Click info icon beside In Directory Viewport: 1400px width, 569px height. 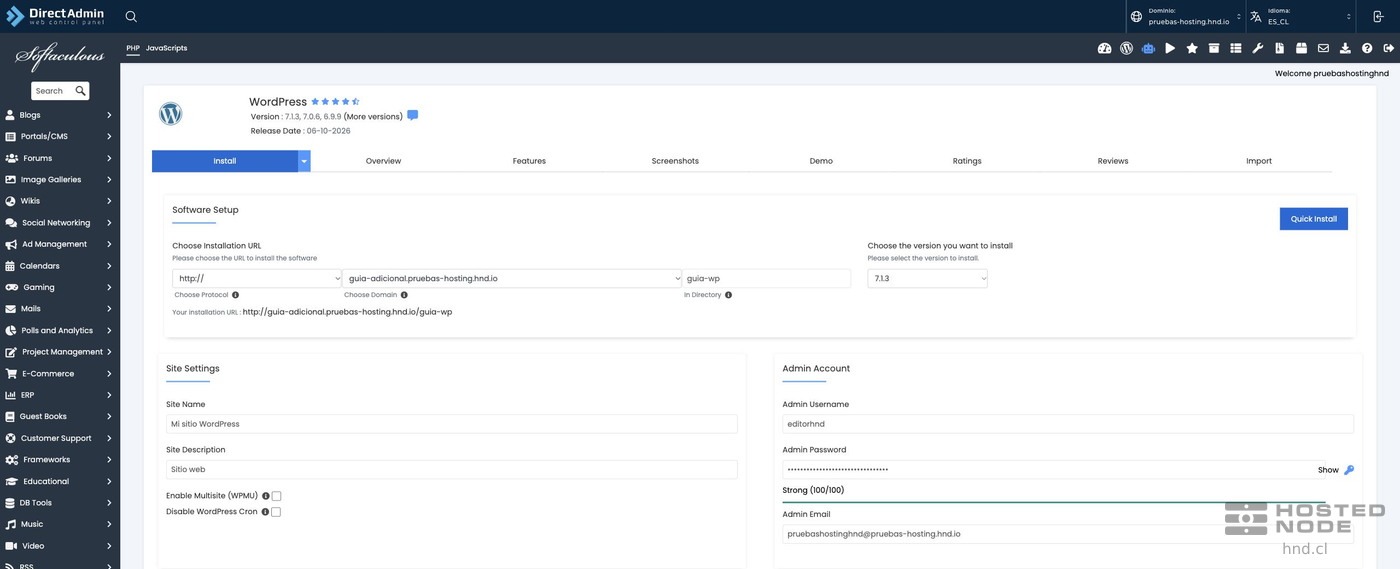tap(728, 295)
